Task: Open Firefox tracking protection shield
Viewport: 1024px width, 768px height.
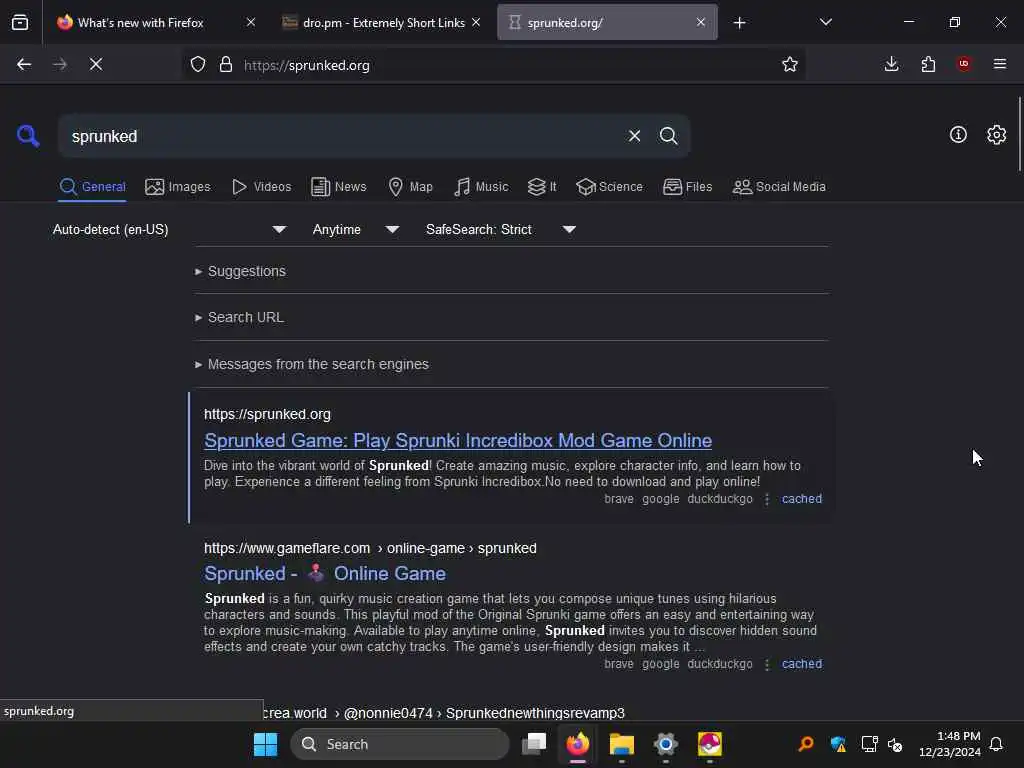Action: tap(198, 65)
